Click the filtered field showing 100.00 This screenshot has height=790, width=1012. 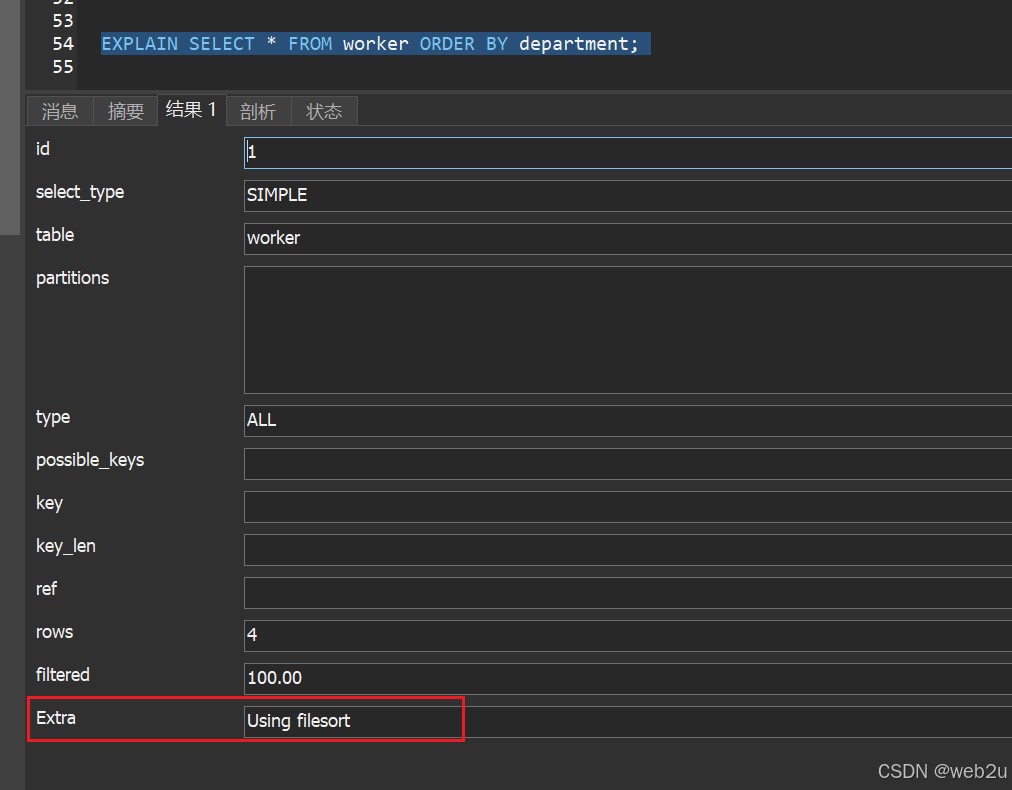click(627, 678)
